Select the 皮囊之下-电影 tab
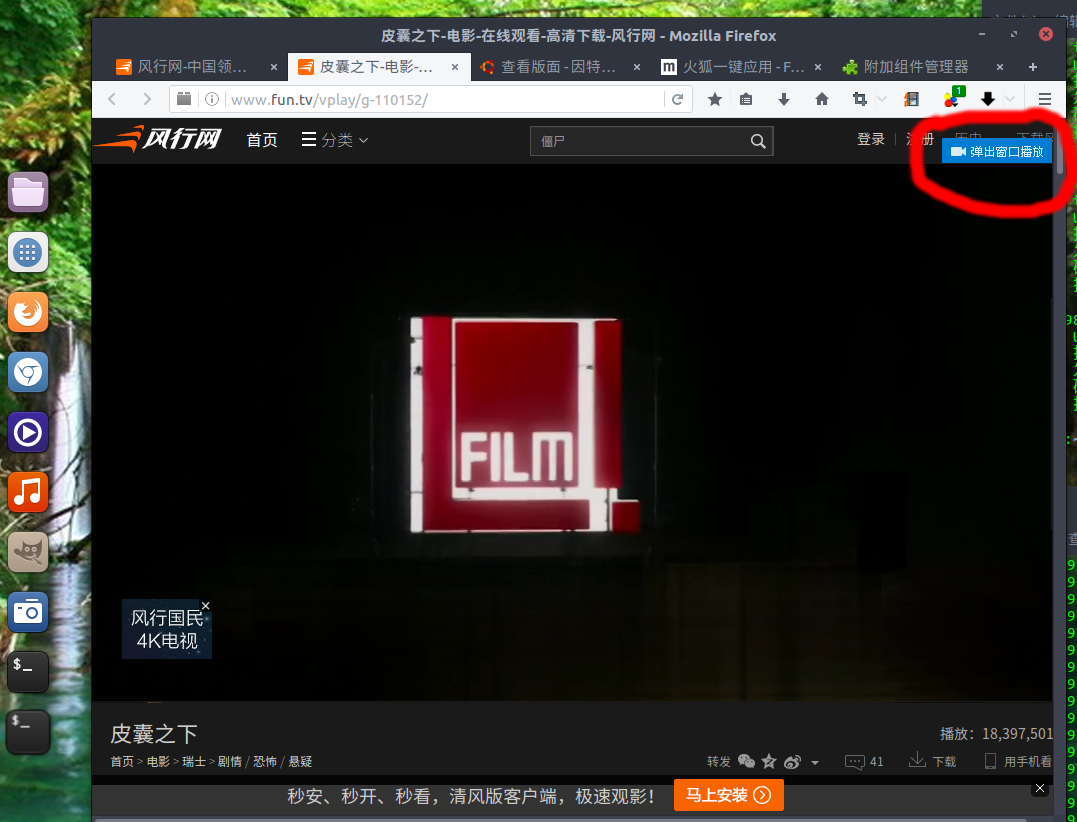1077x822 pixels. click(x=379, y=67)
